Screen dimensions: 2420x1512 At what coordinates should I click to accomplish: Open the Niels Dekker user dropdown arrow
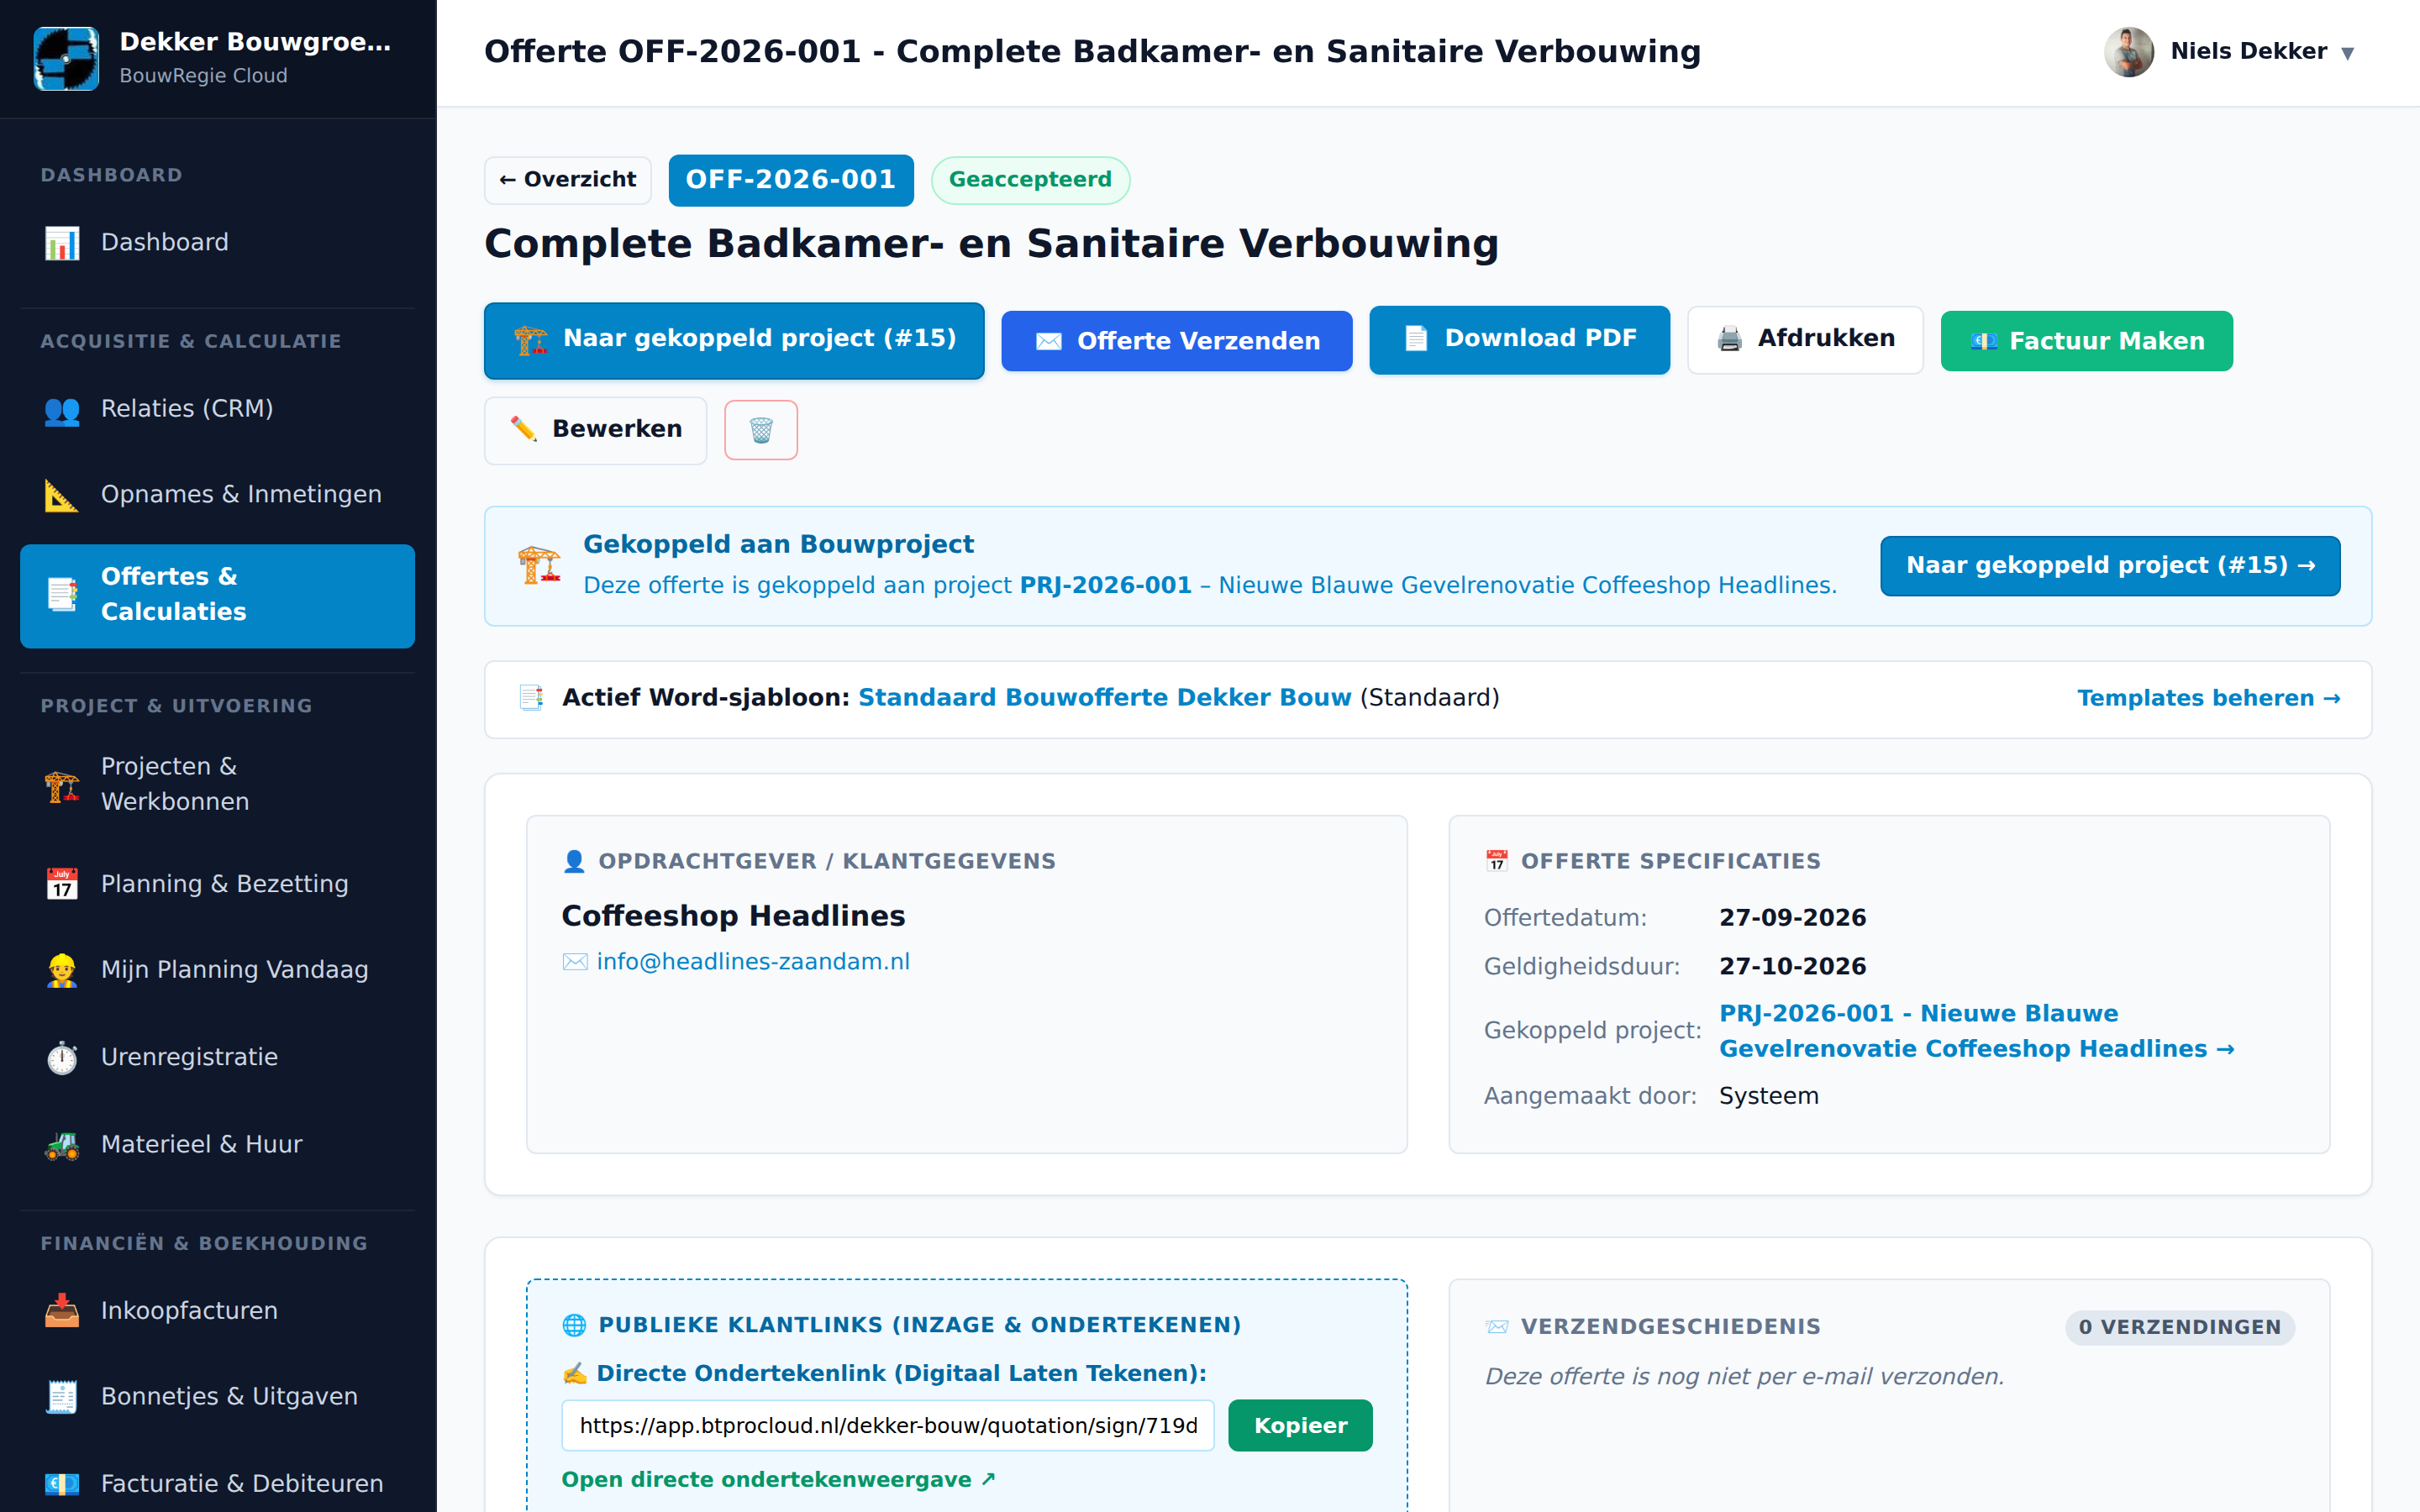tap(2348, 53)
